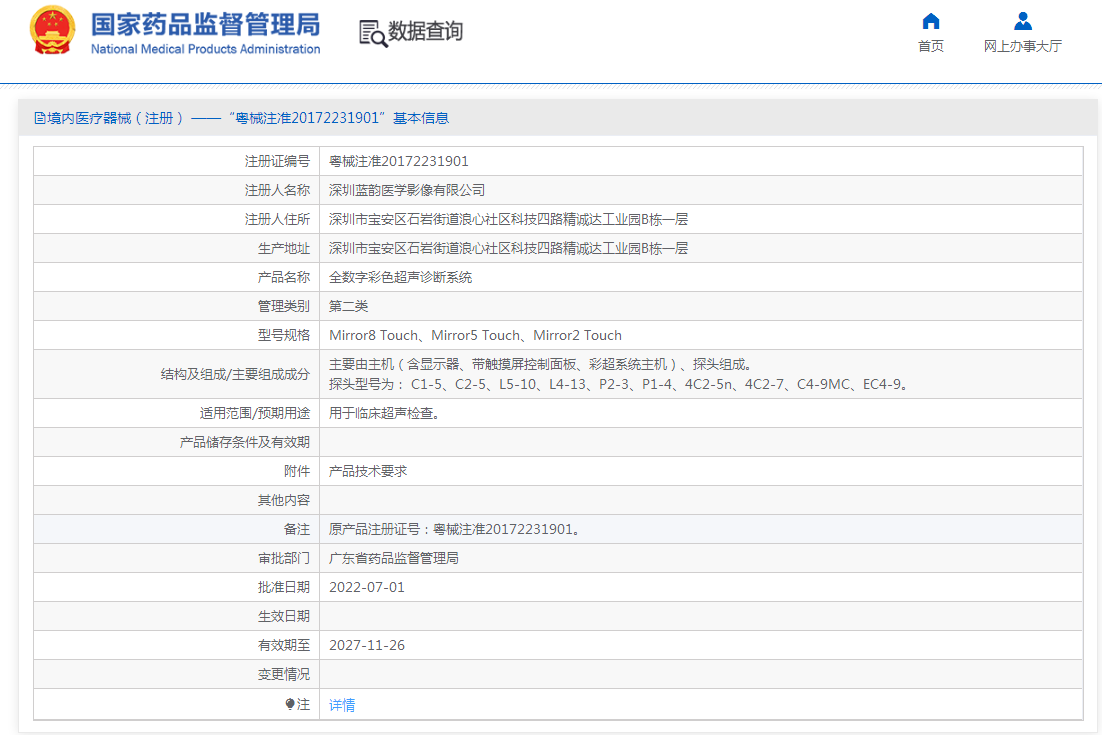Select product name 全数字彩色超声诊断系统
Viewport: 1102px width, 735px height.
401,277
